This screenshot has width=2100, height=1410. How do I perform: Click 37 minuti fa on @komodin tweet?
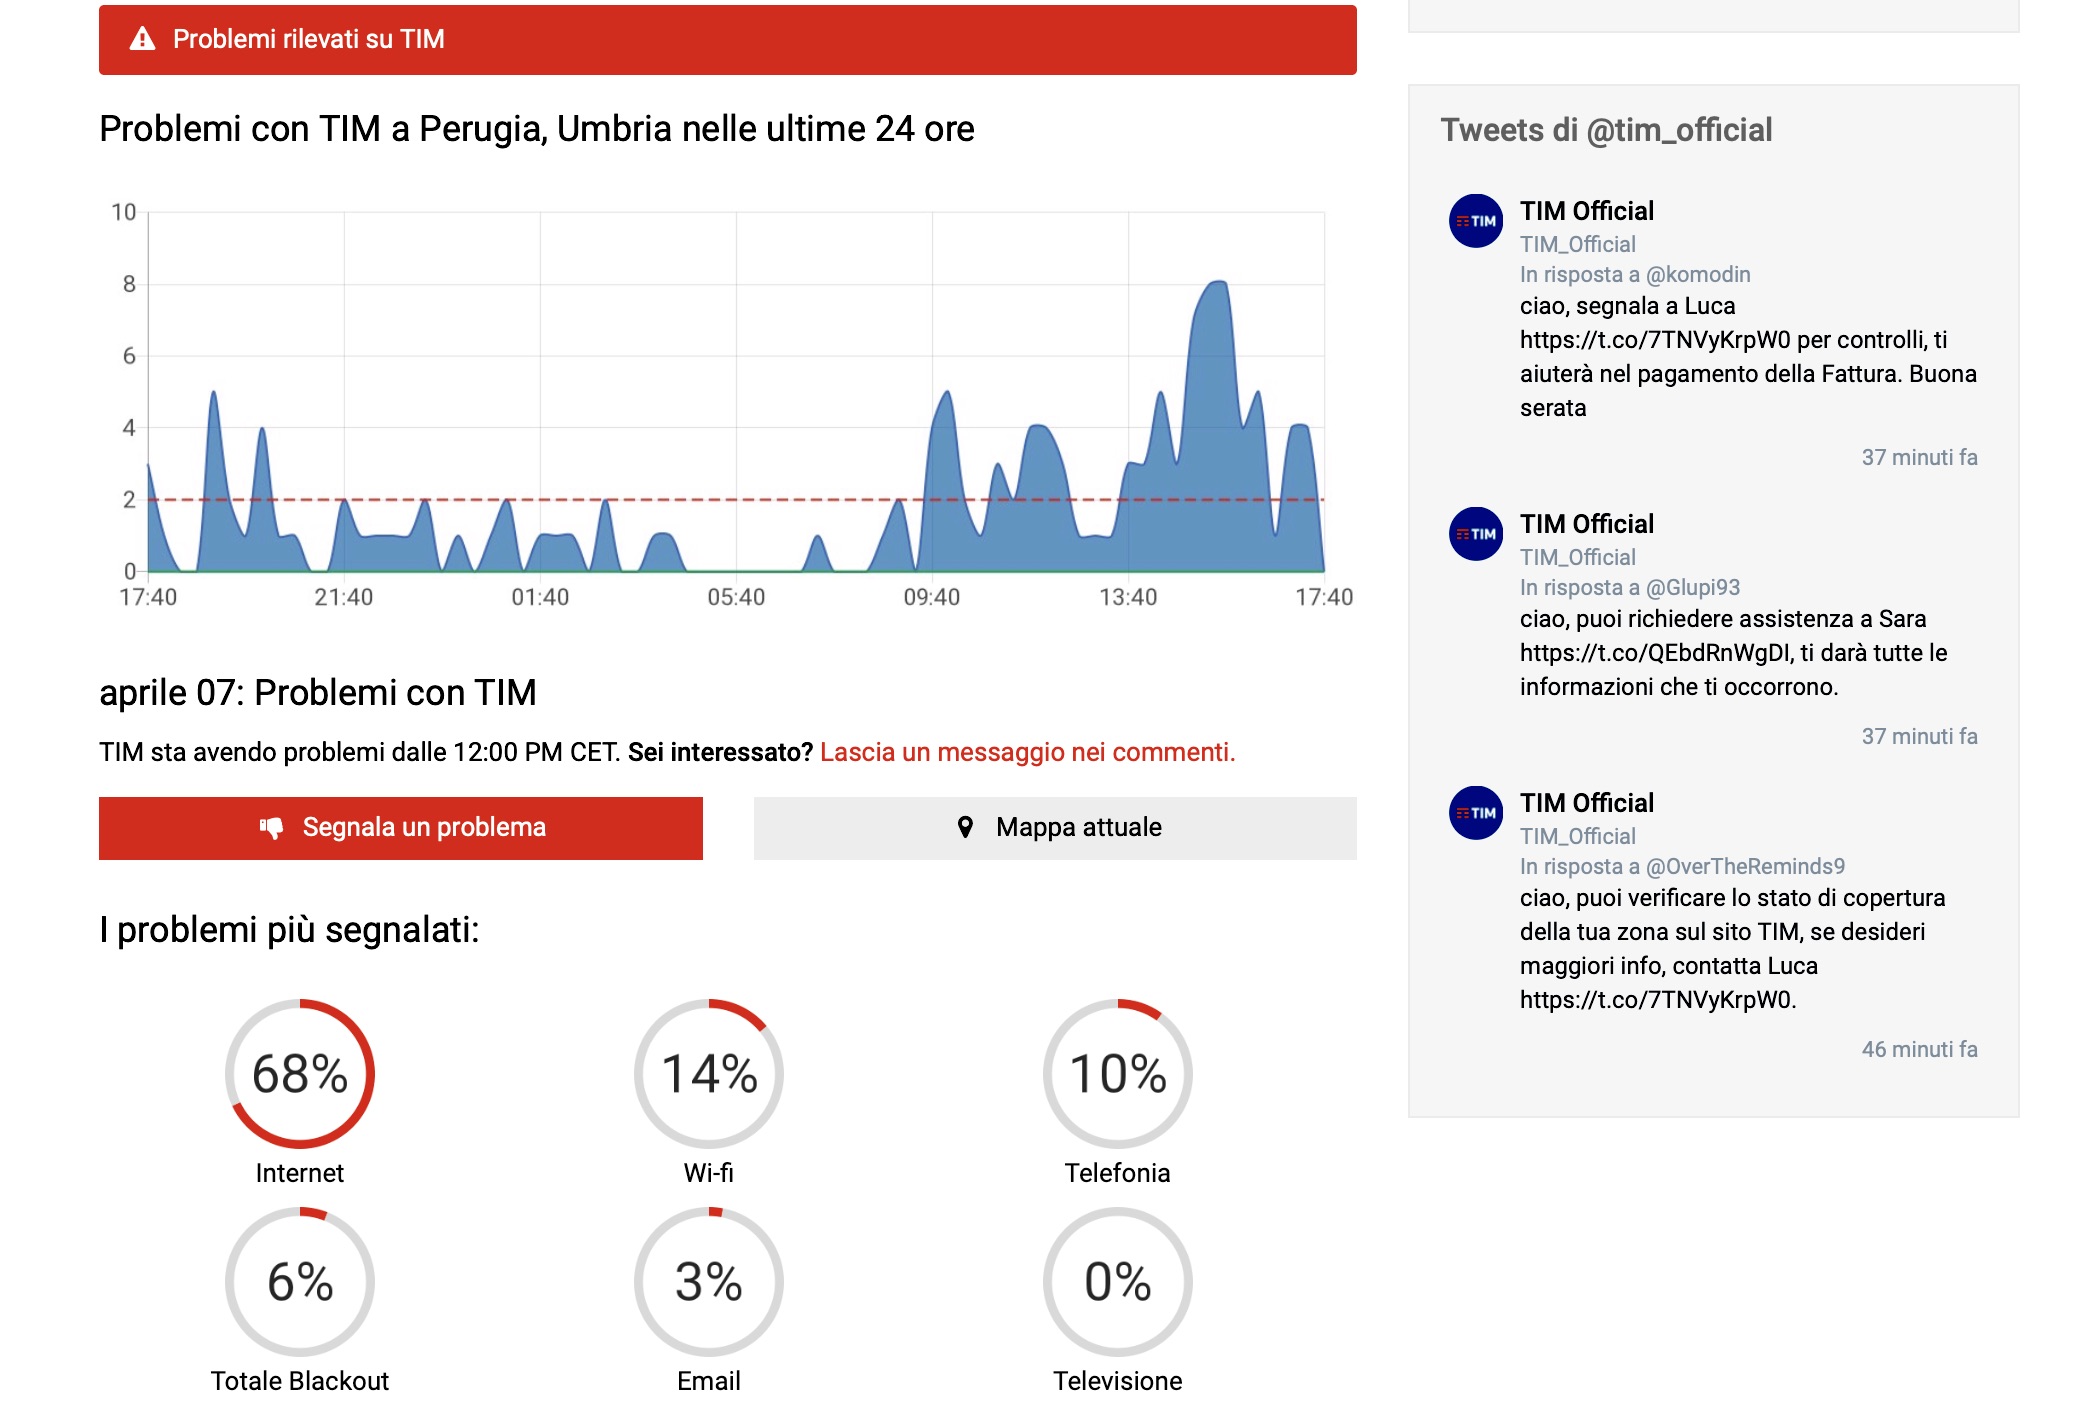tap(1919, 457)
